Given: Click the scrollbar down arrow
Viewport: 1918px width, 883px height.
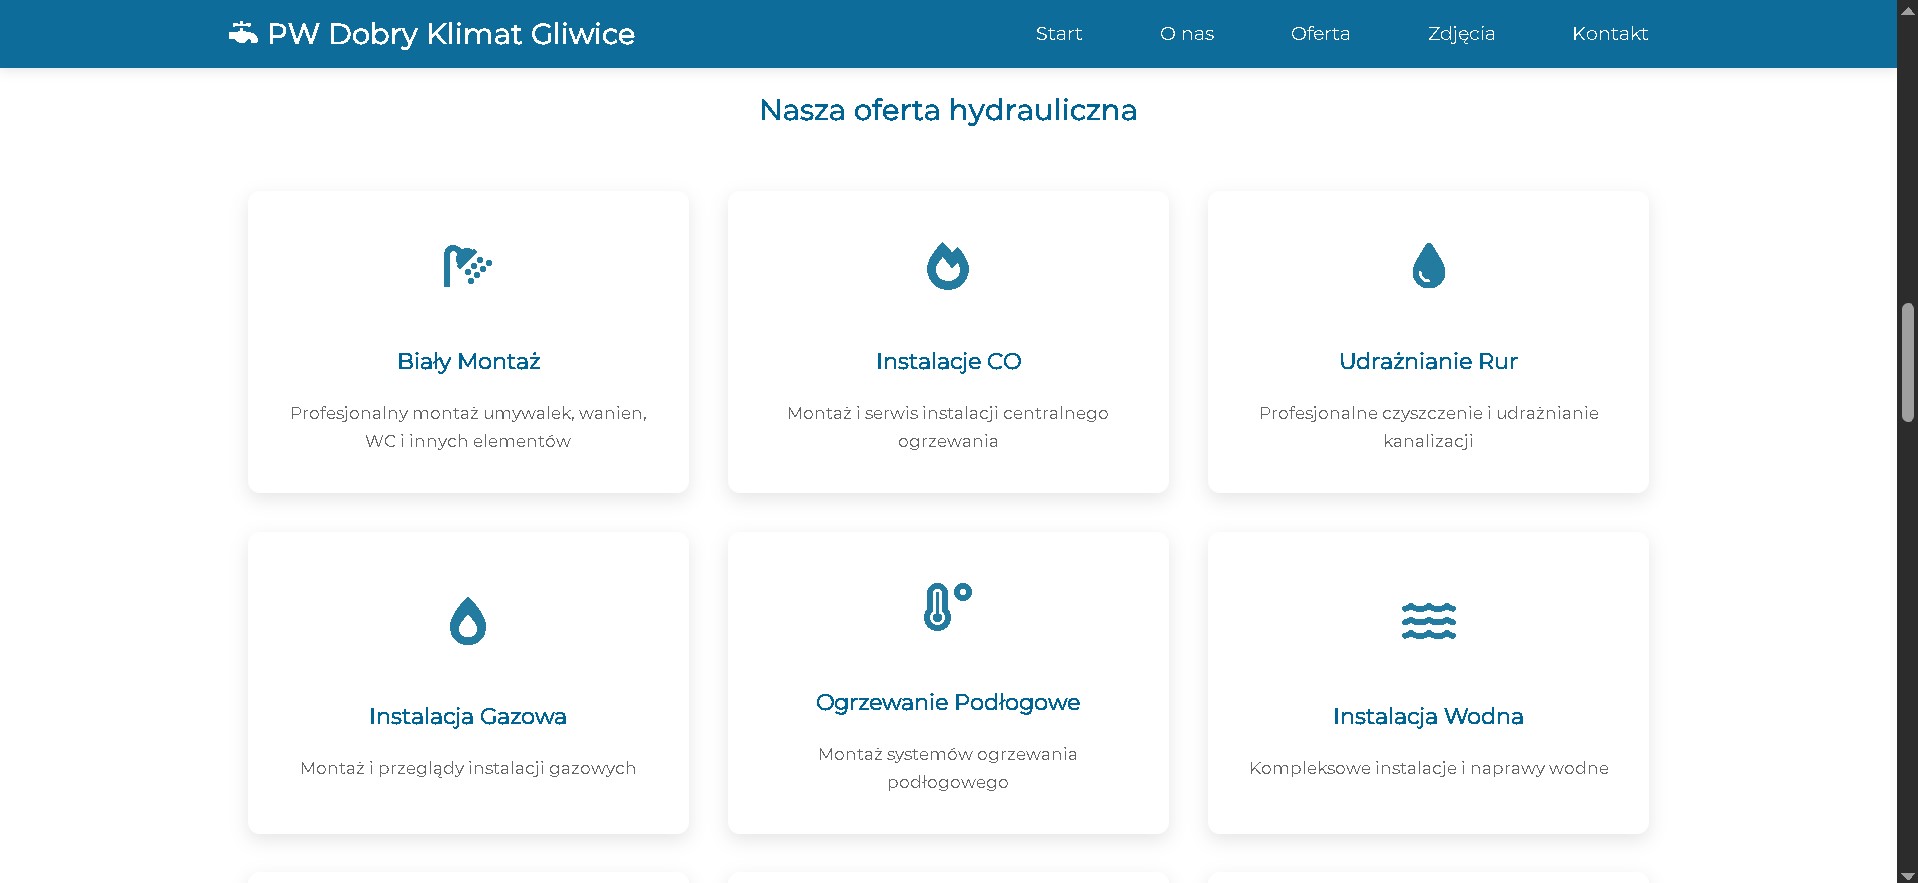Looking at the screenshot, I should point(1907,875).
